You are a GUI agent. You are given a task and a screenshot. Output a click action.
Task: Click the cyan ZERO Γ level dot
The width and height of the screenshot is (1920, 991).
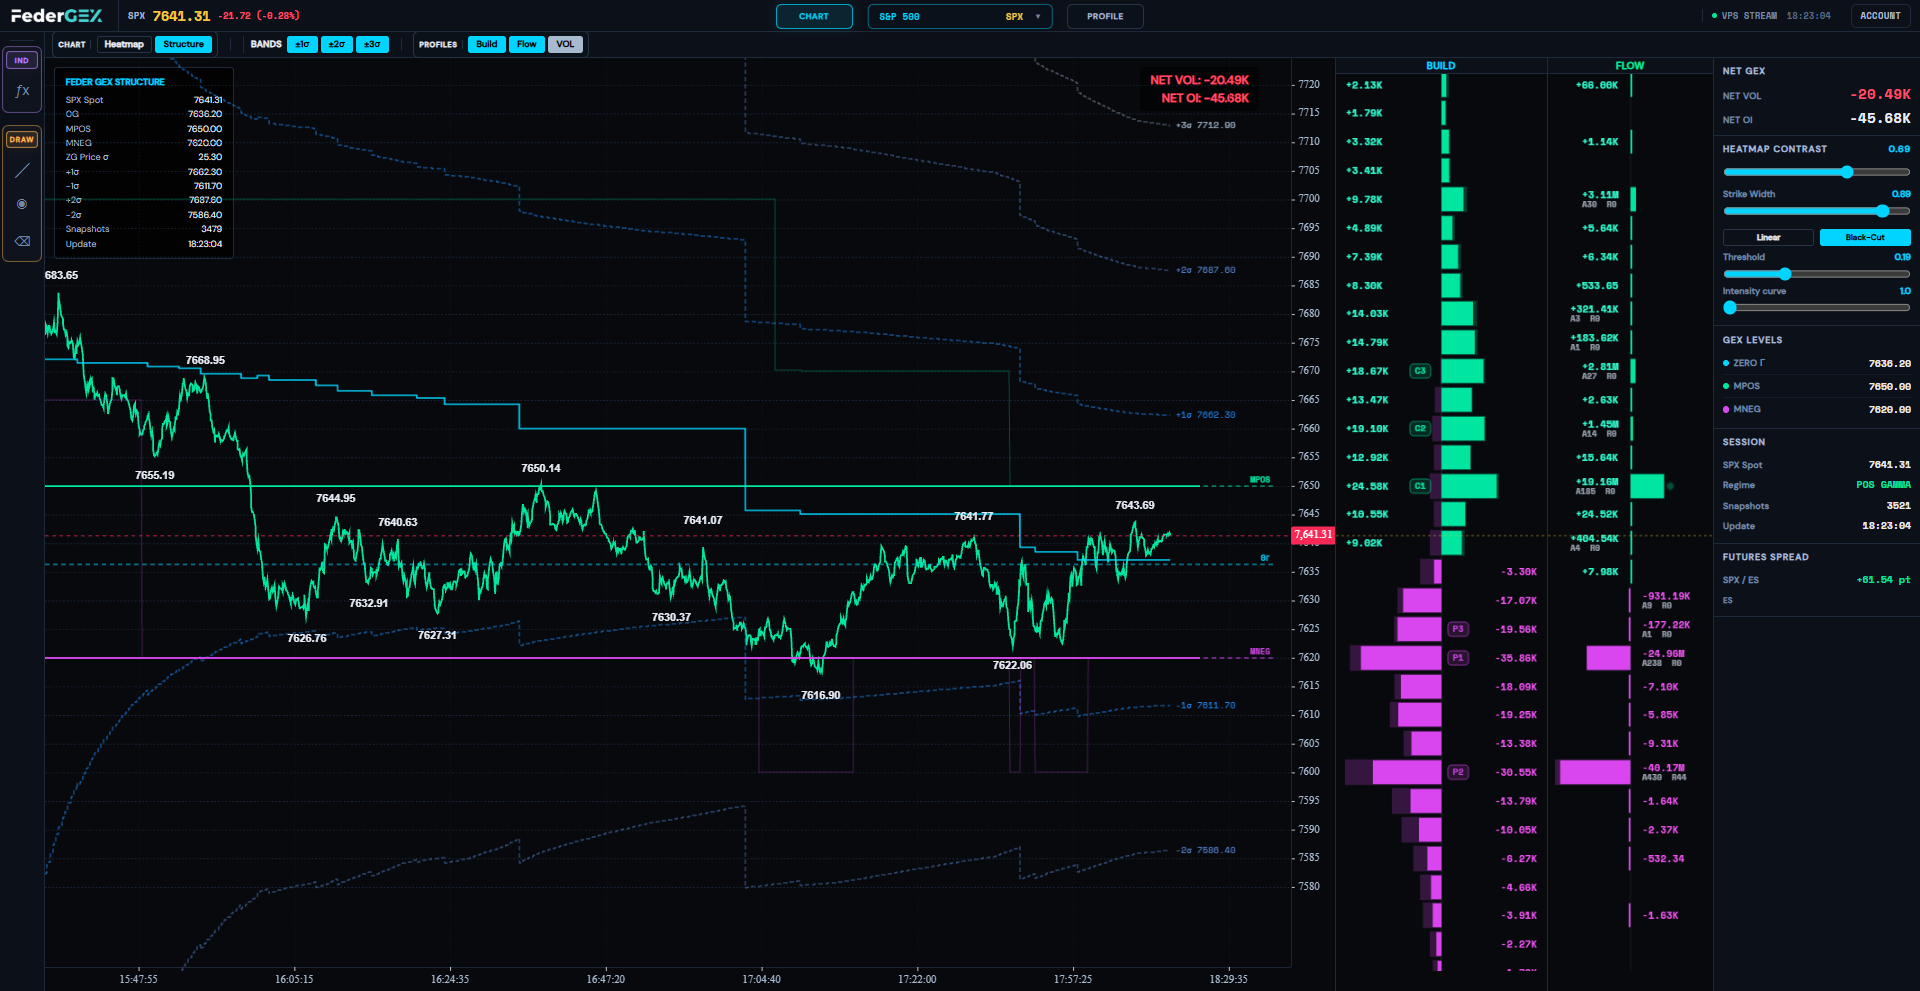click(x=1726, y=363)
